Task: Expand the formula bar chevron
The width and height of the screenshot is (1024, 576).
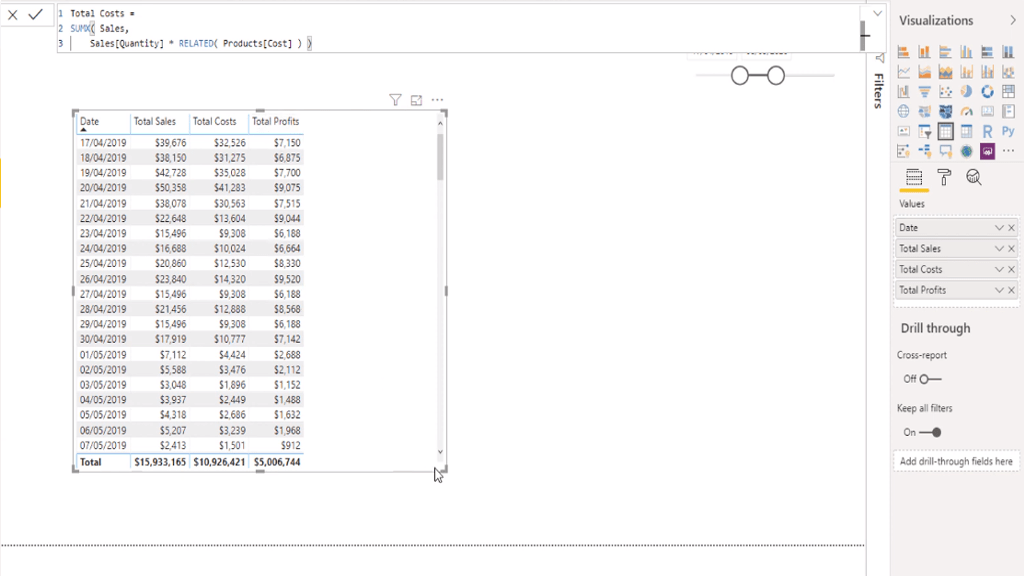Action: coord(877,13)
